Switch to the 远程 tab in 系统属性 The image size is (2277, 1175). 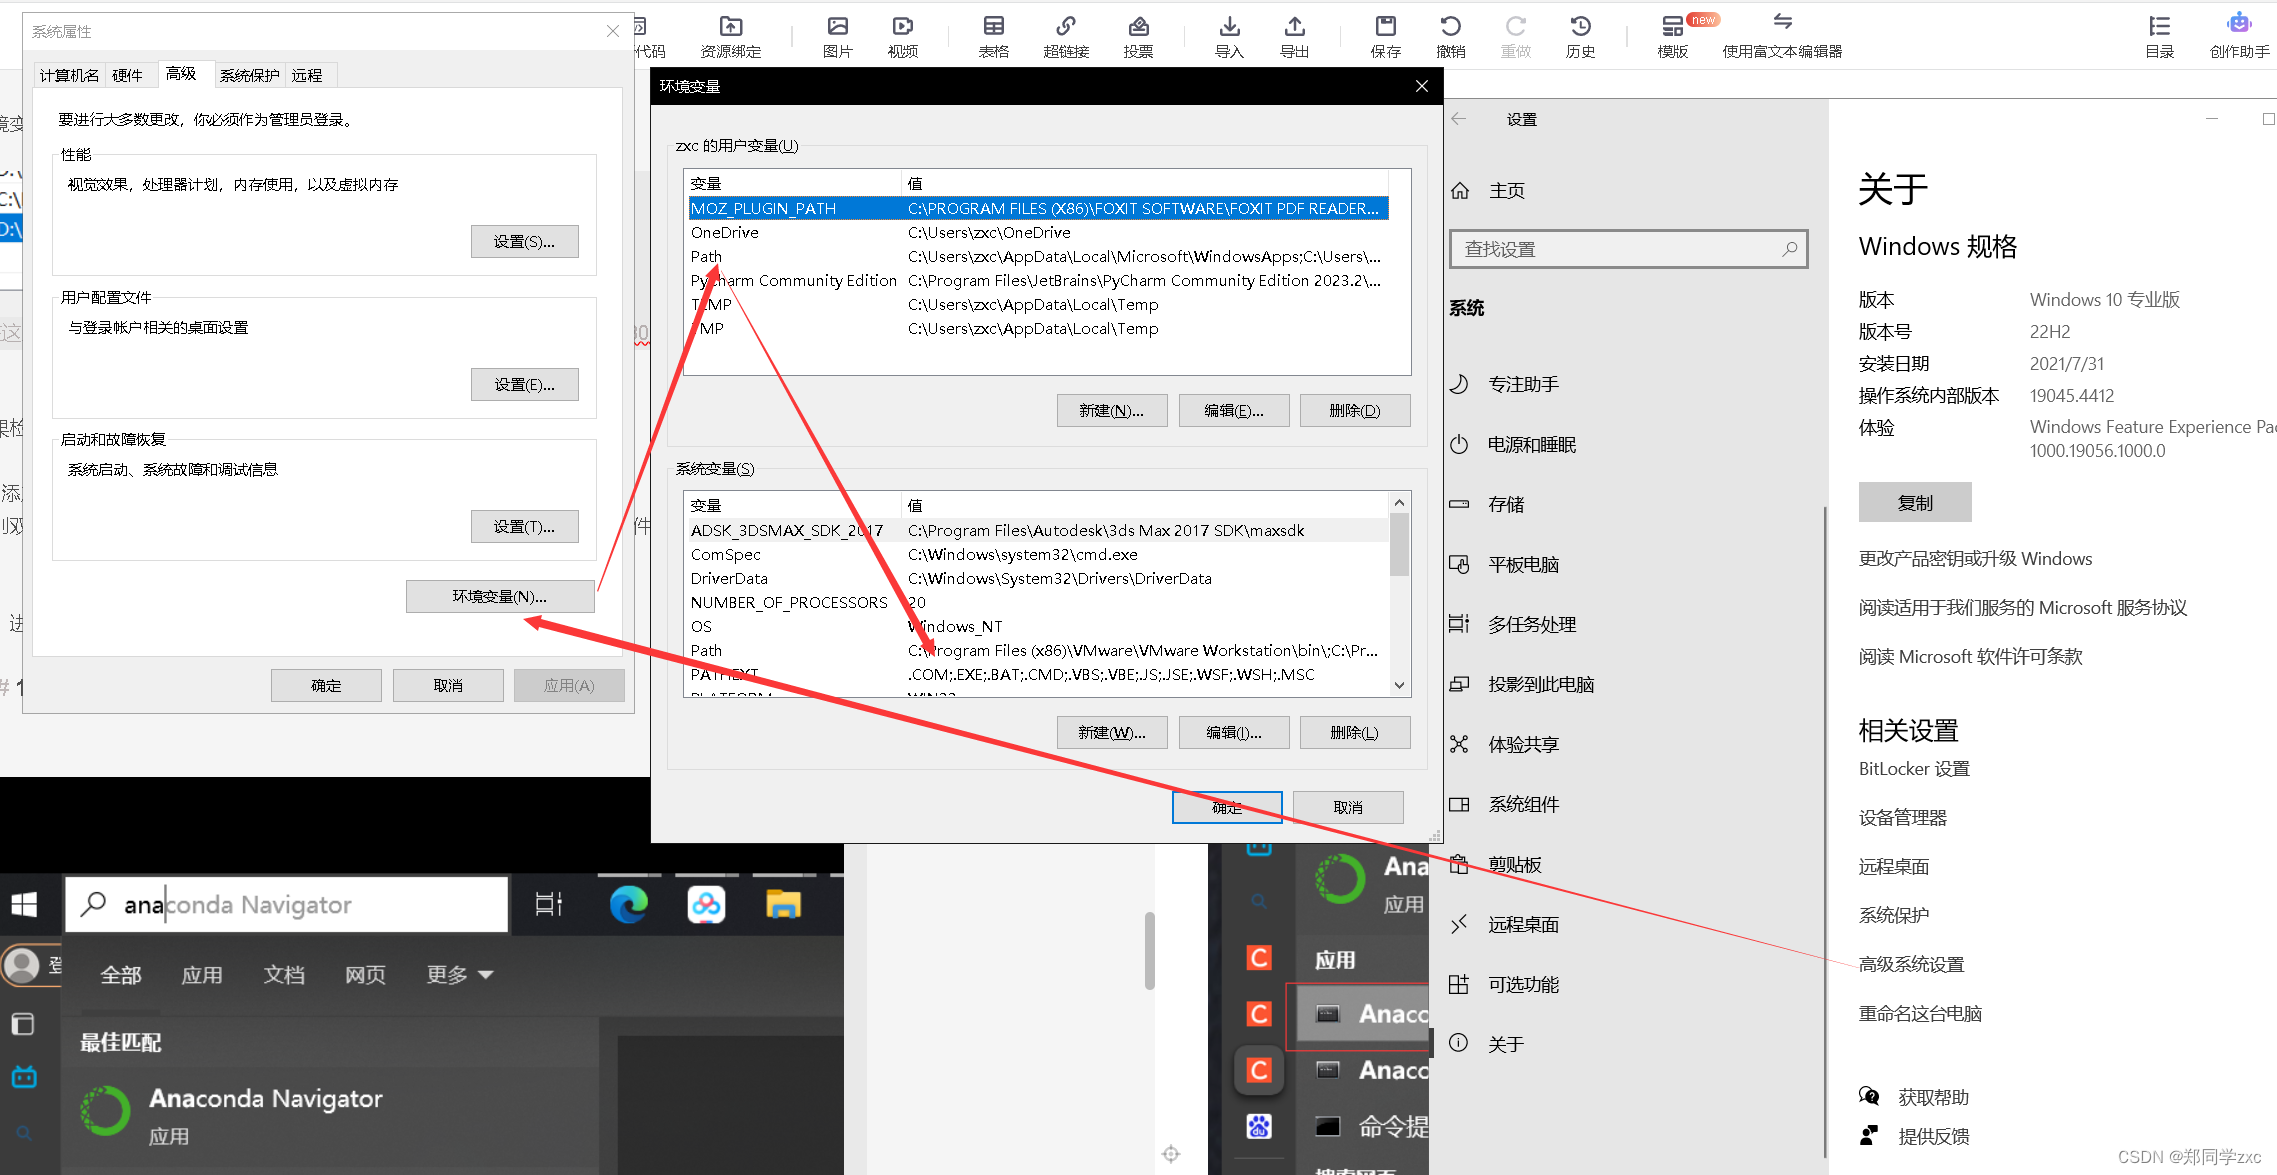(307, 75)
